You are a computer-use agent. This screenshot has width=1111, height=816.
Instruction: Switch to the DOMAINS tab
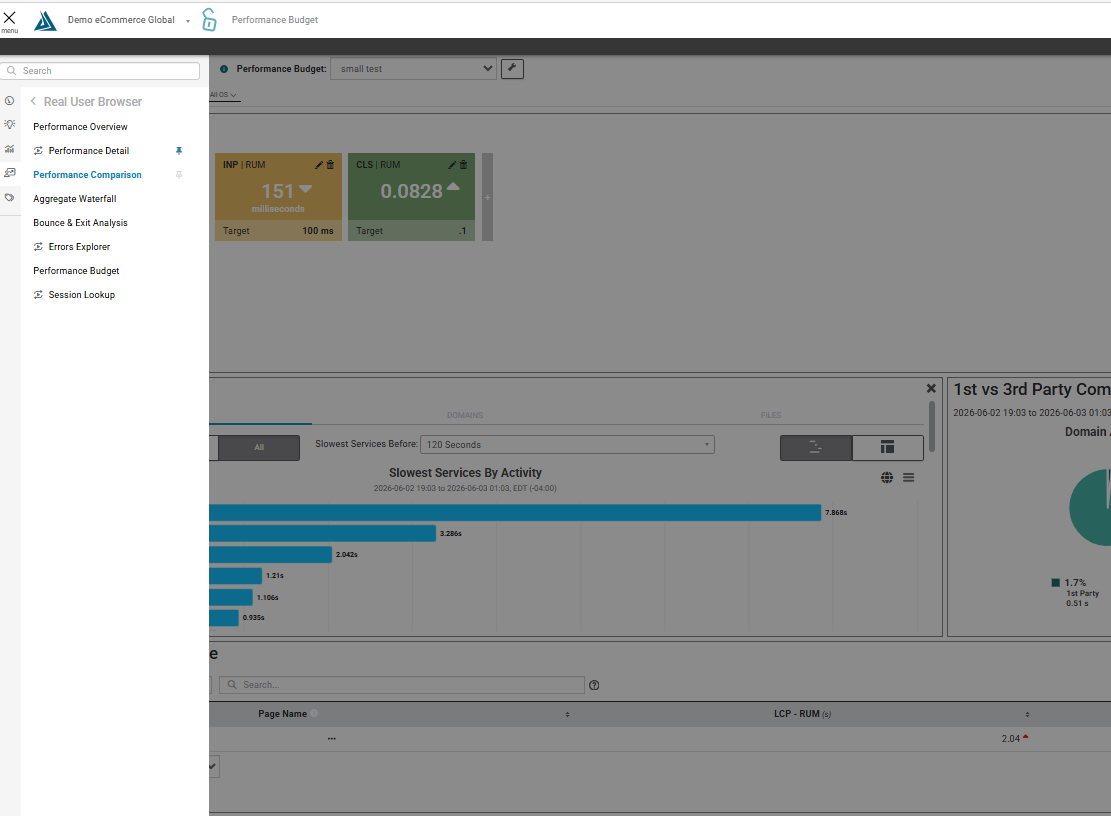coord(465,415)
